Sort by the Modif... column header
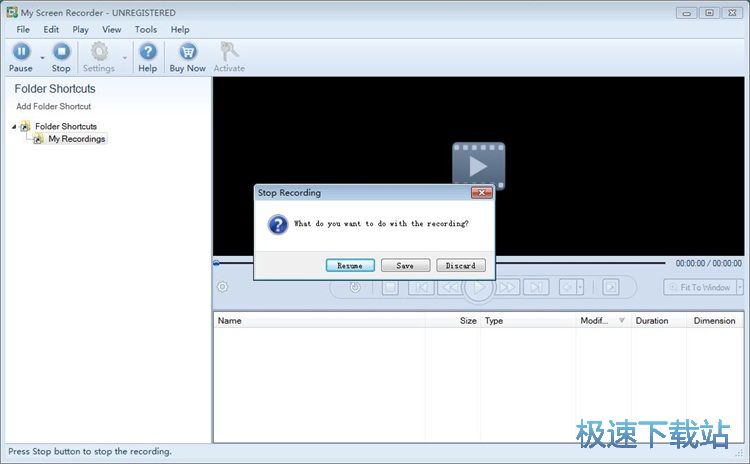Image resolution: width=750 pixels, height=464 pixels. (604, 321)
